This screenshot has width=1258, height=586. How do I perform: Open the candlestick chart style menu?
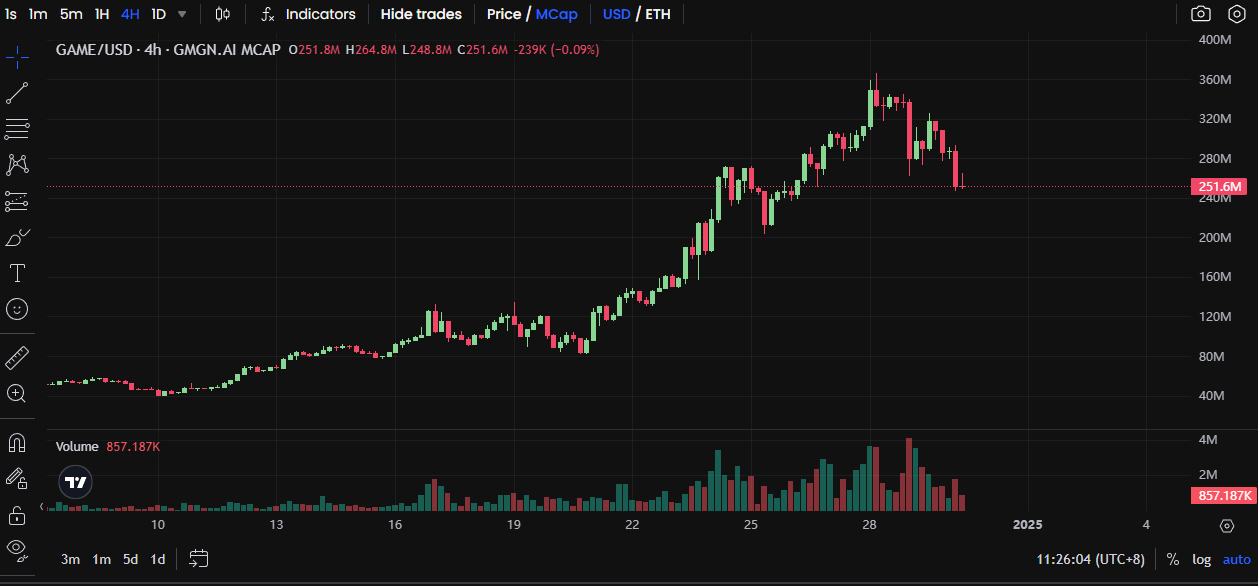click(223, 14)
